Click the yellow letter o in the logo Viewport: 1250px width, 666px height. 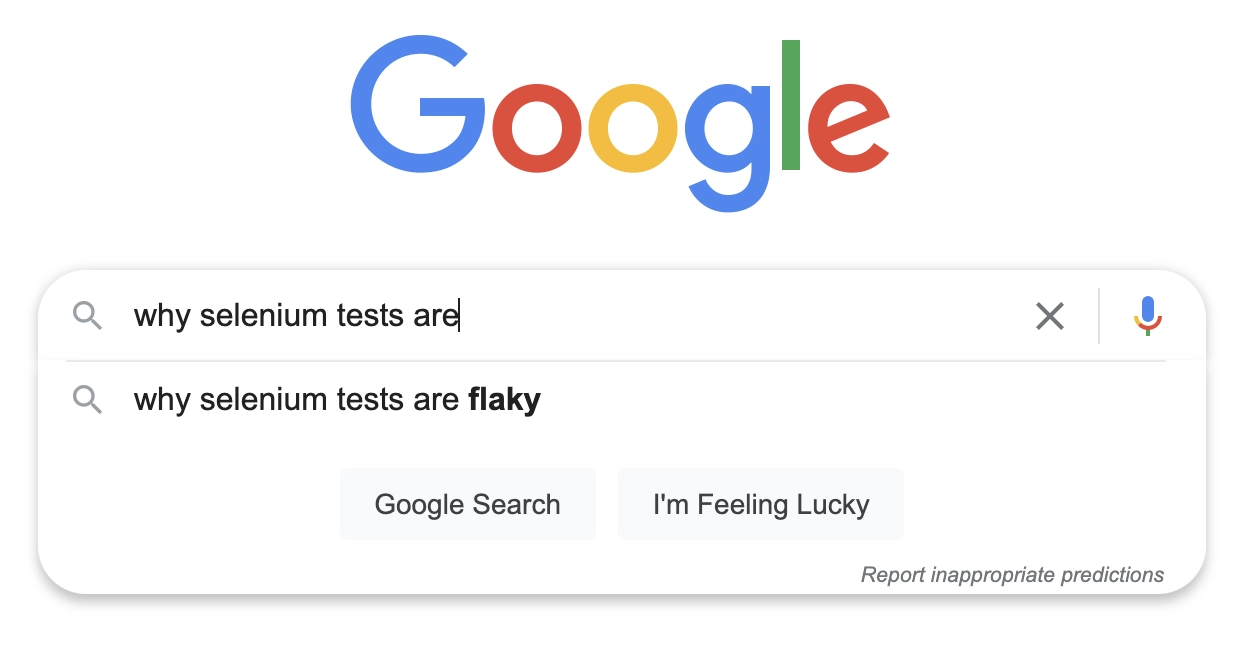coord(633,128)
